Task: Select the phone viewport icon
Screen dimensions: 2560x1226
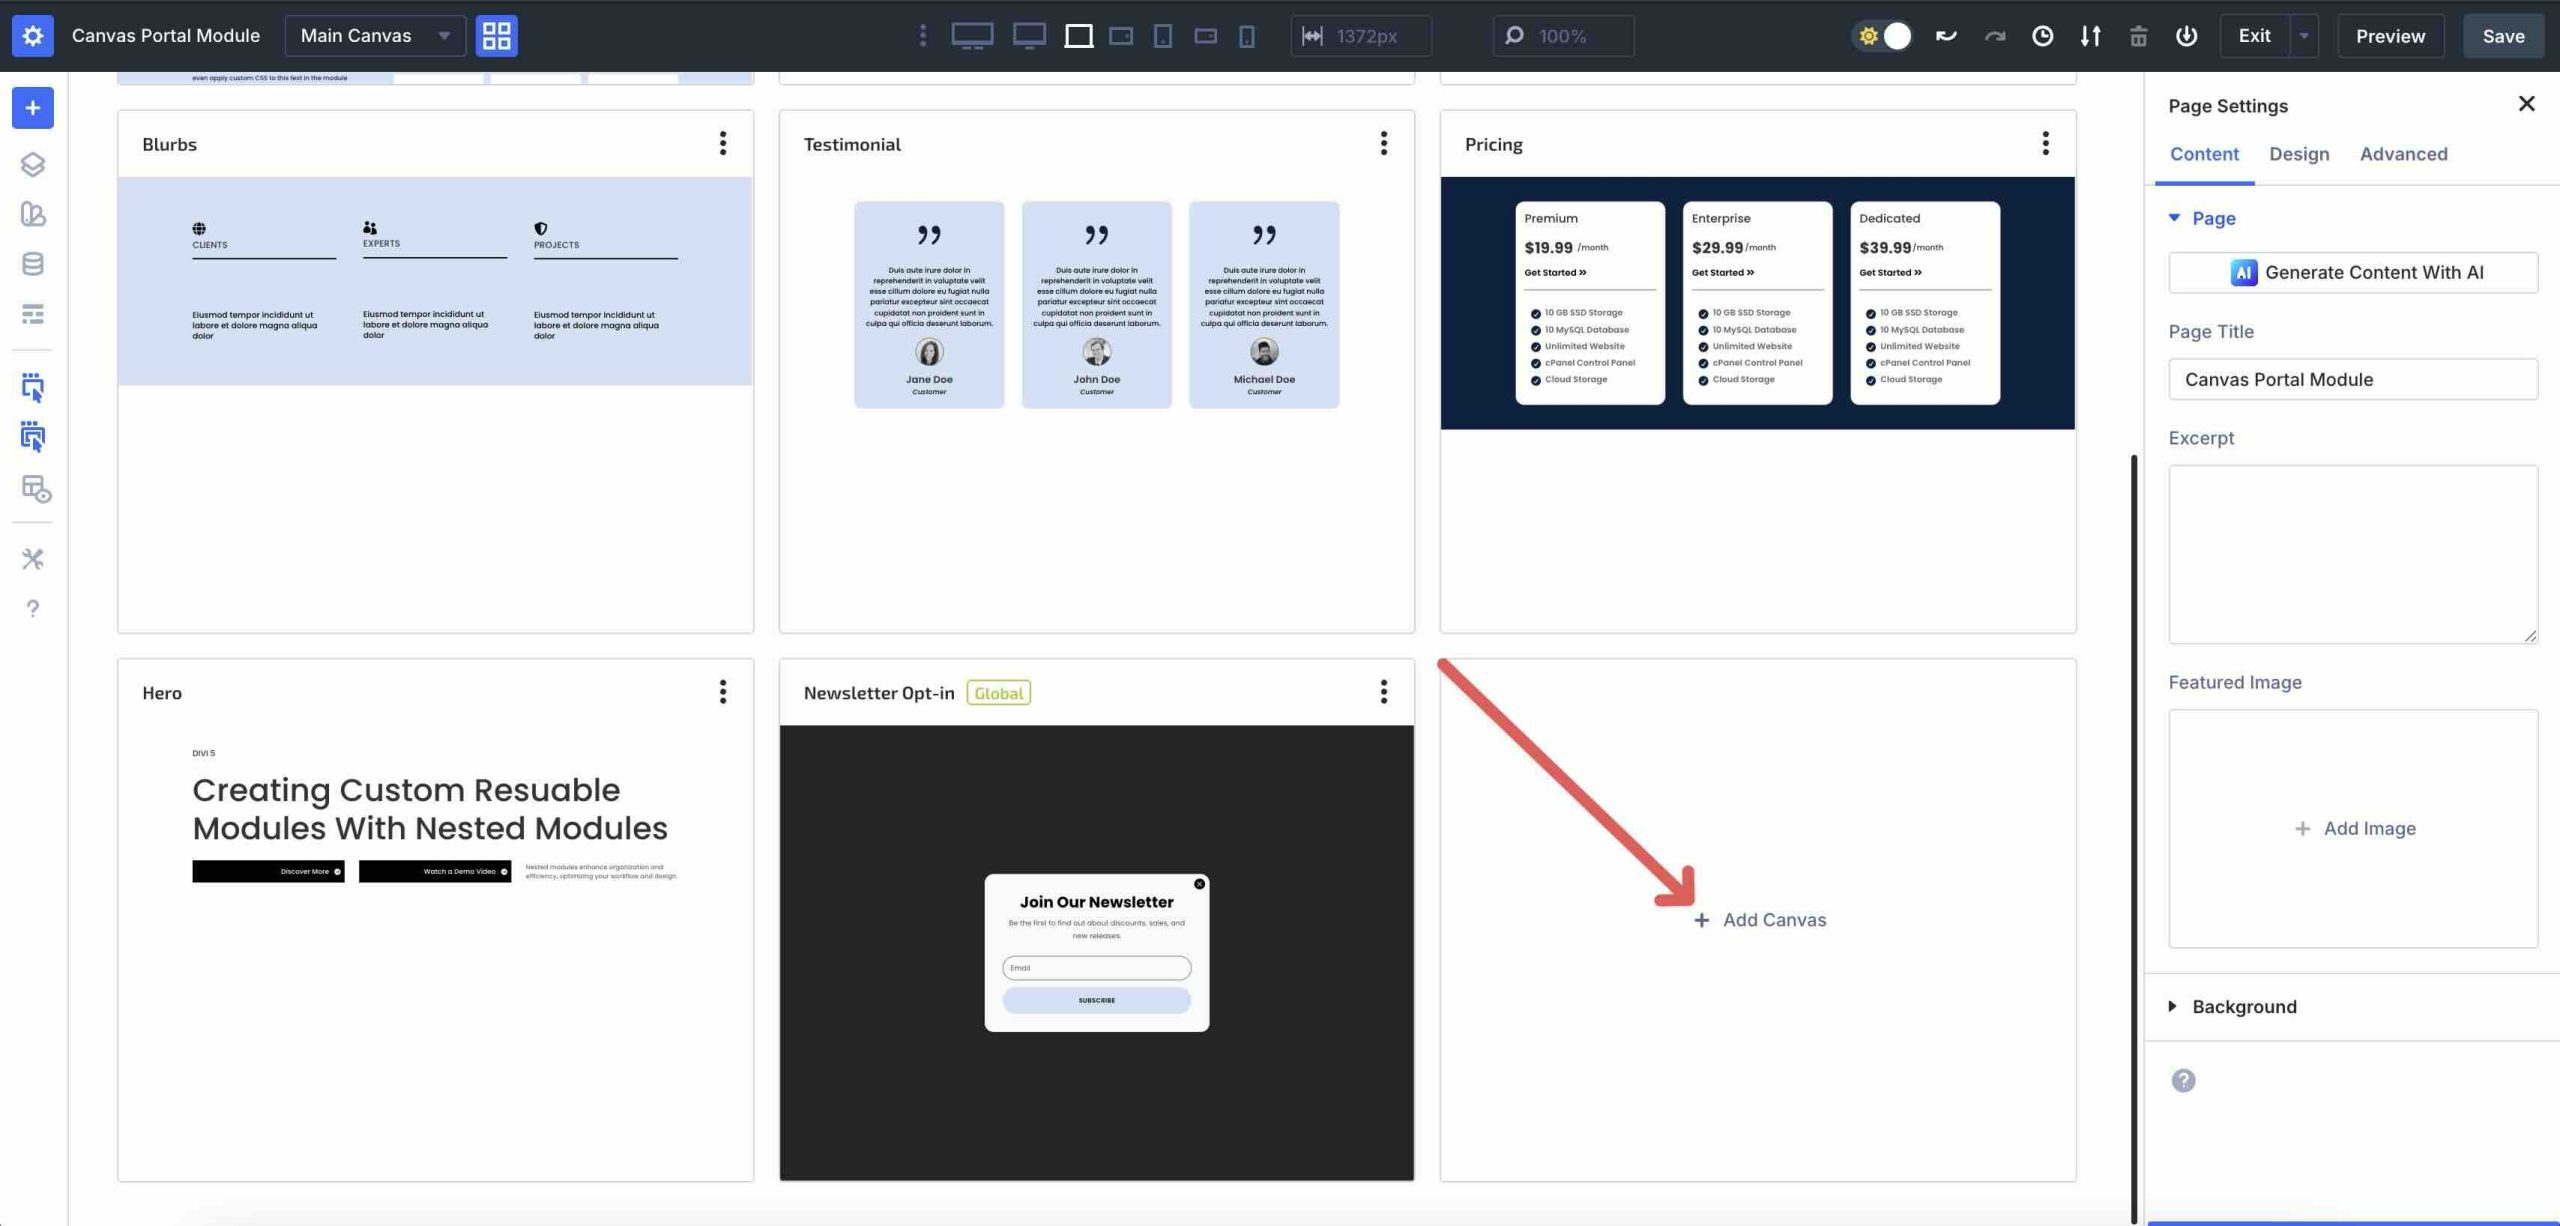Action: pyautogui.click(x=1246, y=36)
